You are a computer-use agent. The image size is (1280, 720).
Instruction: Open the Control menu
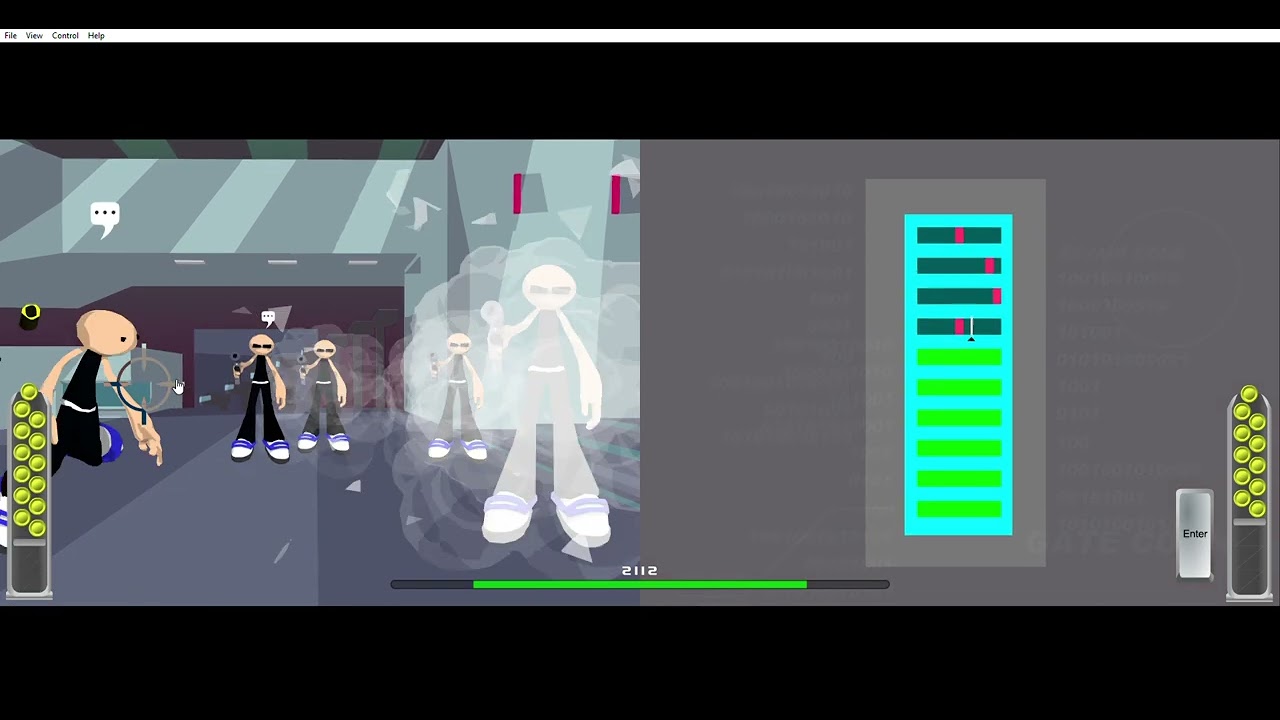pos(65,36)
